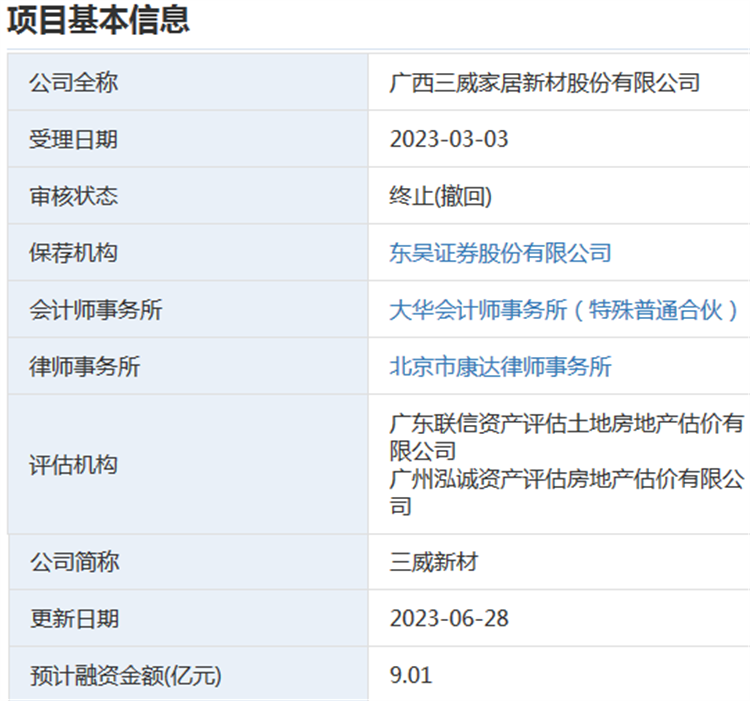Screen dimensions: 750x701
Task: Select appraiser 广州泓诚资产评估房地产估价有限公司
Action: click(x=567, y=493)
